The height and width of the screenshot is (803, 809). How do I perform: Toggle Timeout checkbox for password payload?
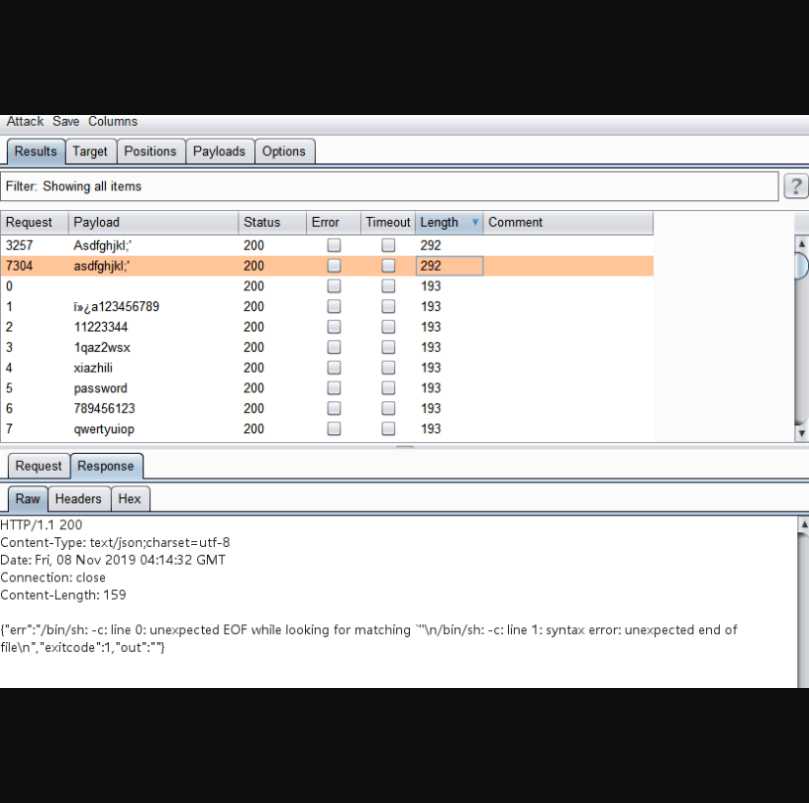point(388,388)
